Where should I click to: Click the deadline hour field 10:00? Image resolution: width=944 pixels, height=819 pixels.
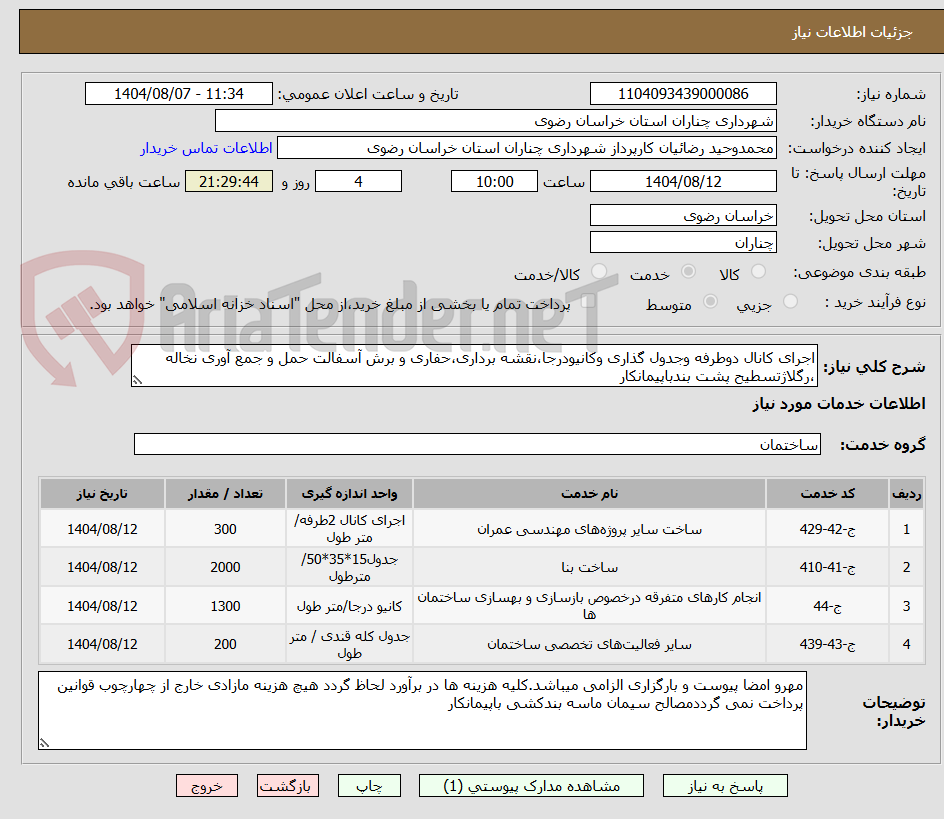point(494,181)
